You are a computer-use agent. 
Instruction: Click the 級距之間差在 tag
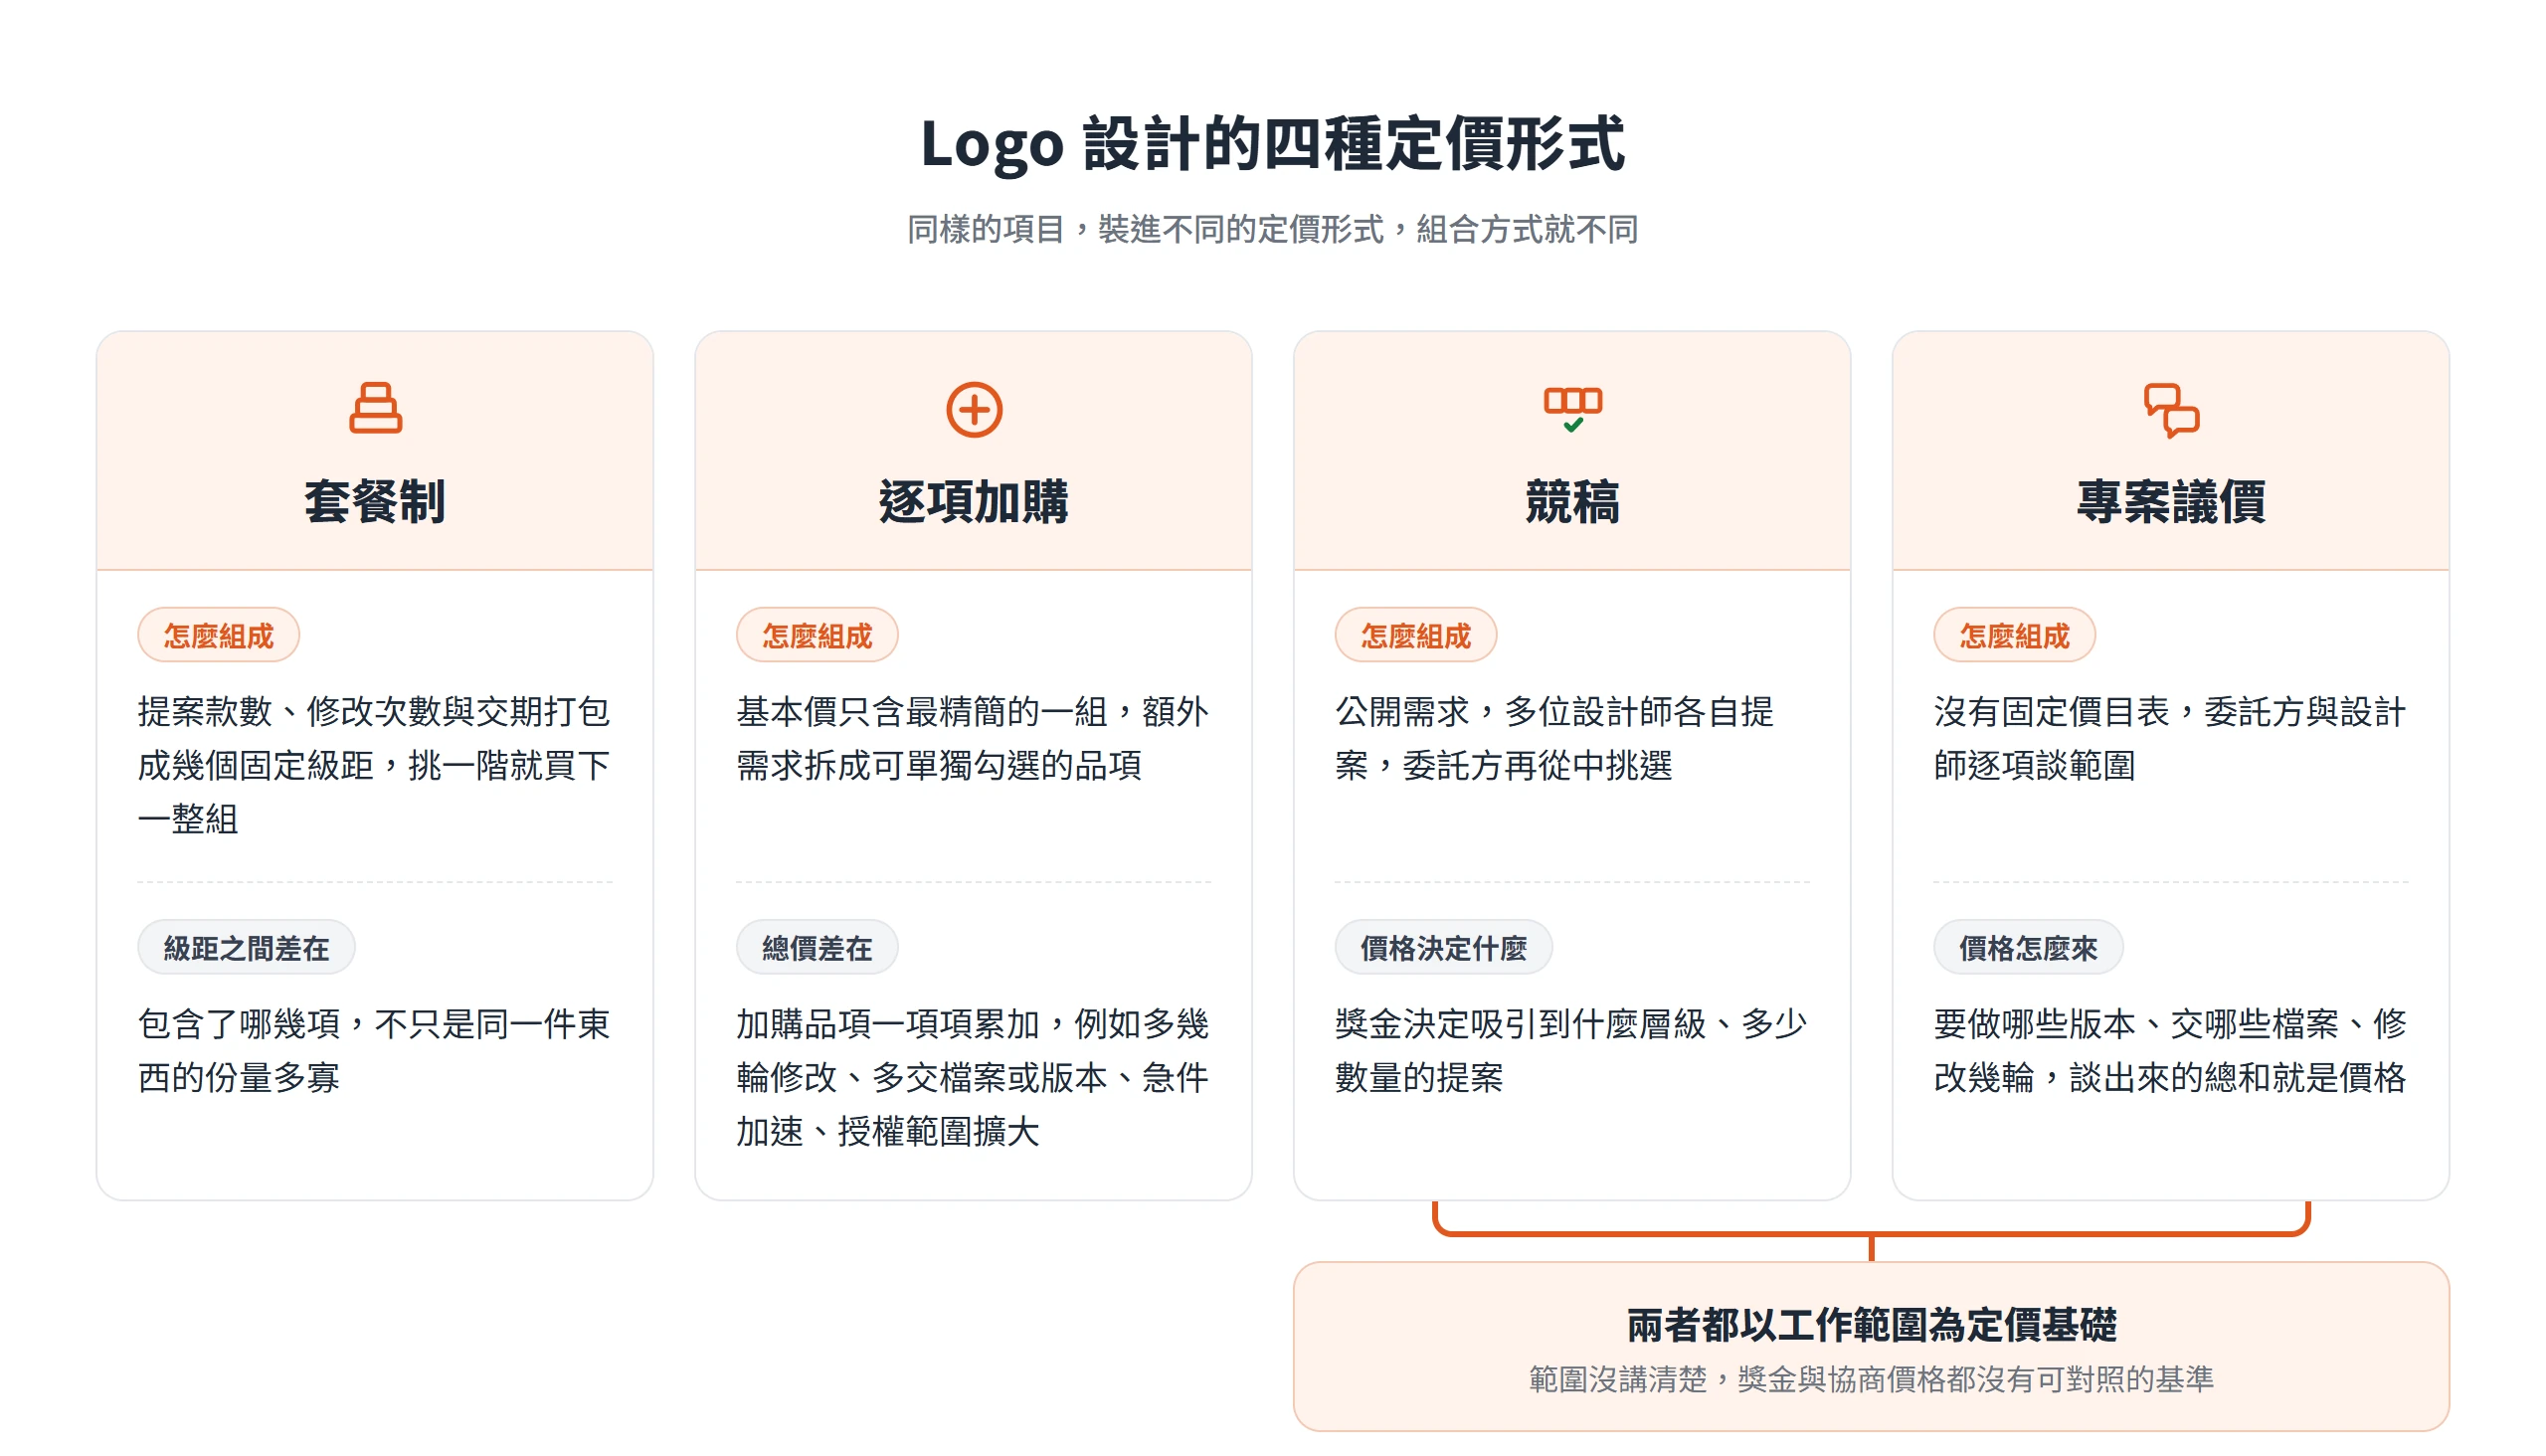(x=246, y=947)
